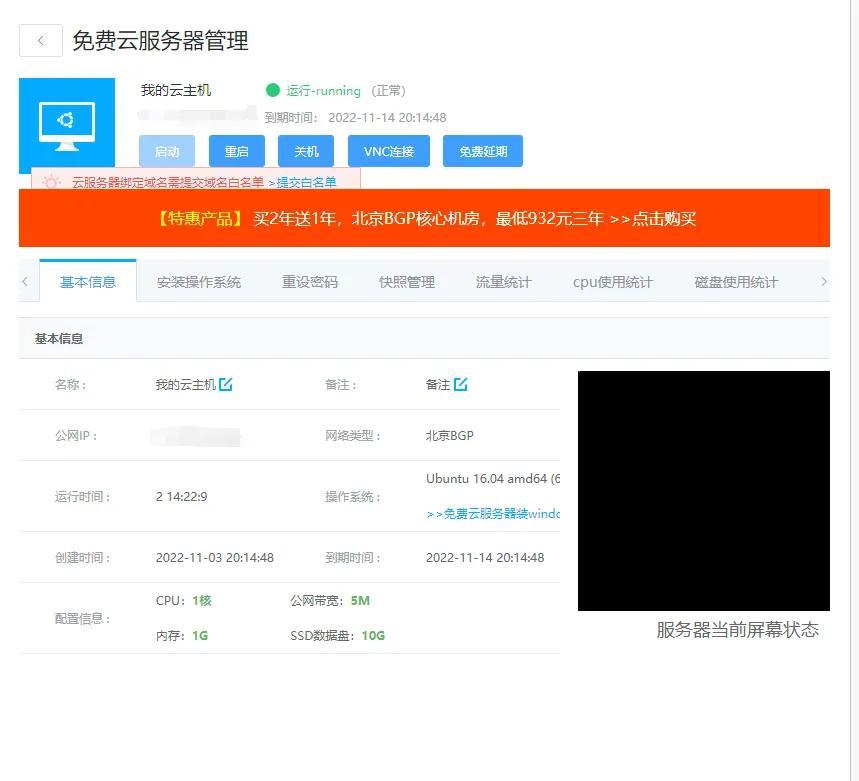This screenshot has height=781, width=859.
Task: Restart the server with 重启 button
Action: point(237,151)
